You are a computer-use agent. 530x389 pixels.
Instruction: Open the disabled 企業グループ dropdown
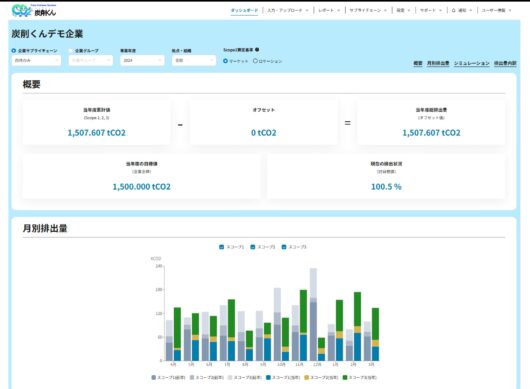91,60
